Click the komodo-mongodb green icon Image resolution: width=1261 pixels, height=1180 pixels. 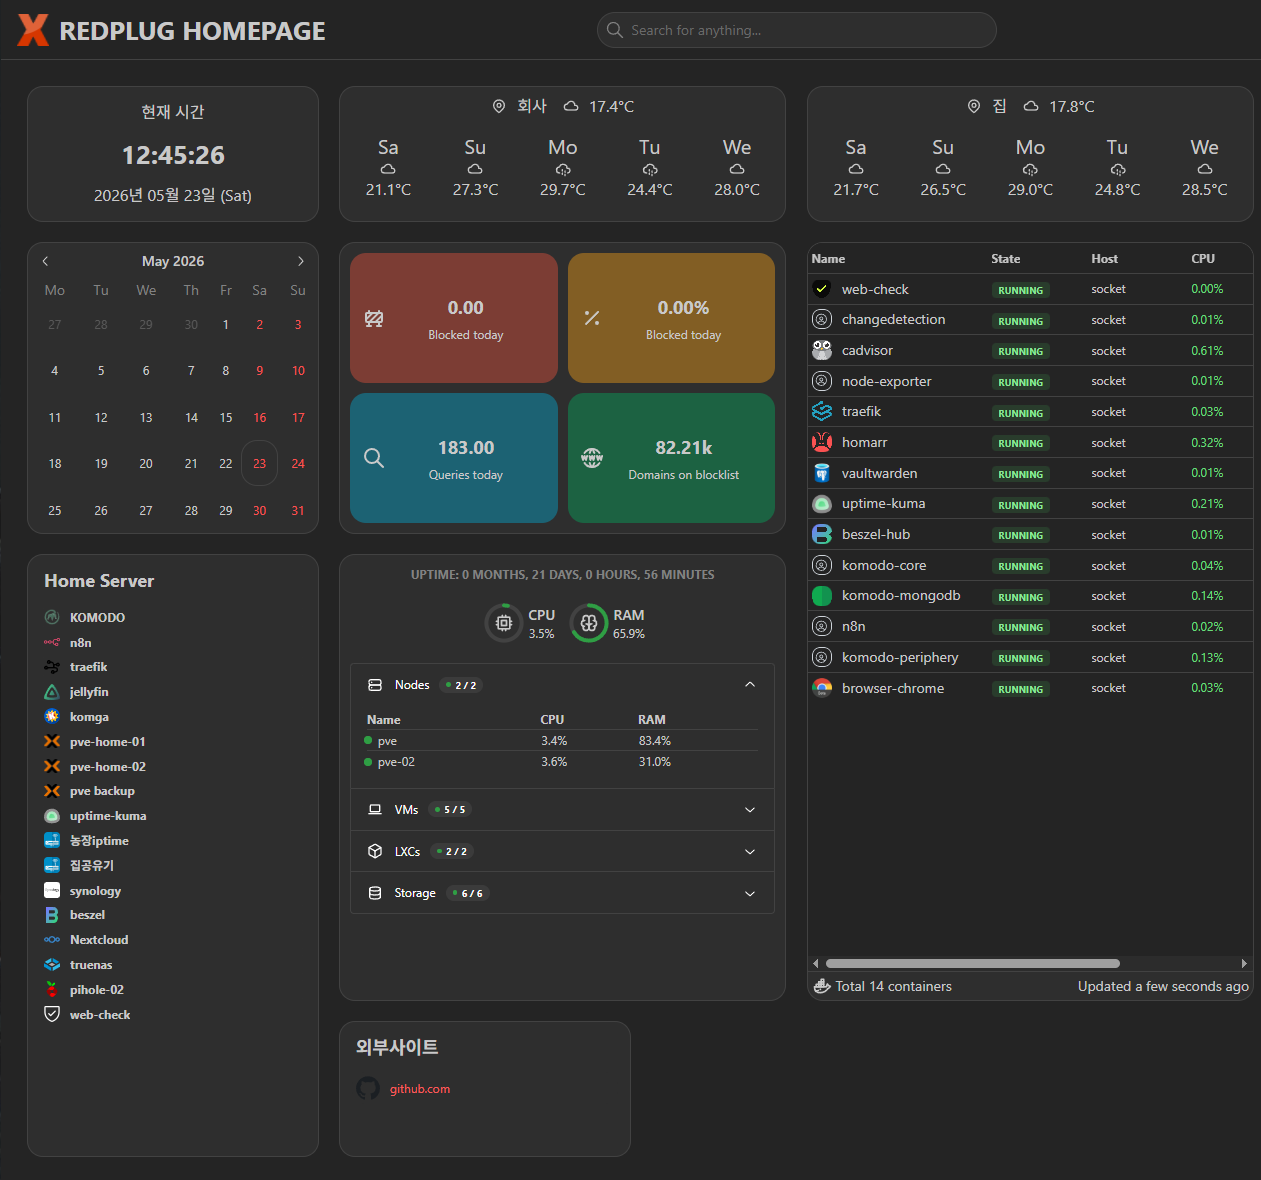822,596
